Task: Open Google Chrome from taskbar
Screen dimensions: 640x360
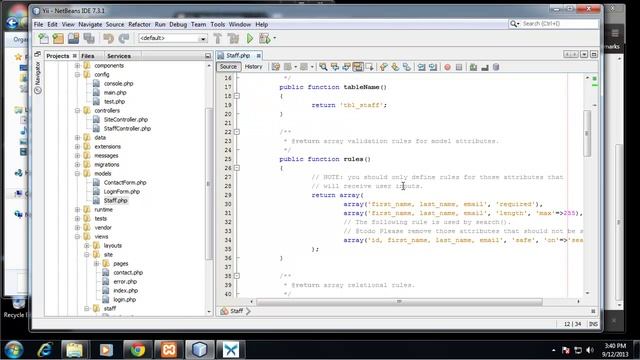Action: (138, 350)
